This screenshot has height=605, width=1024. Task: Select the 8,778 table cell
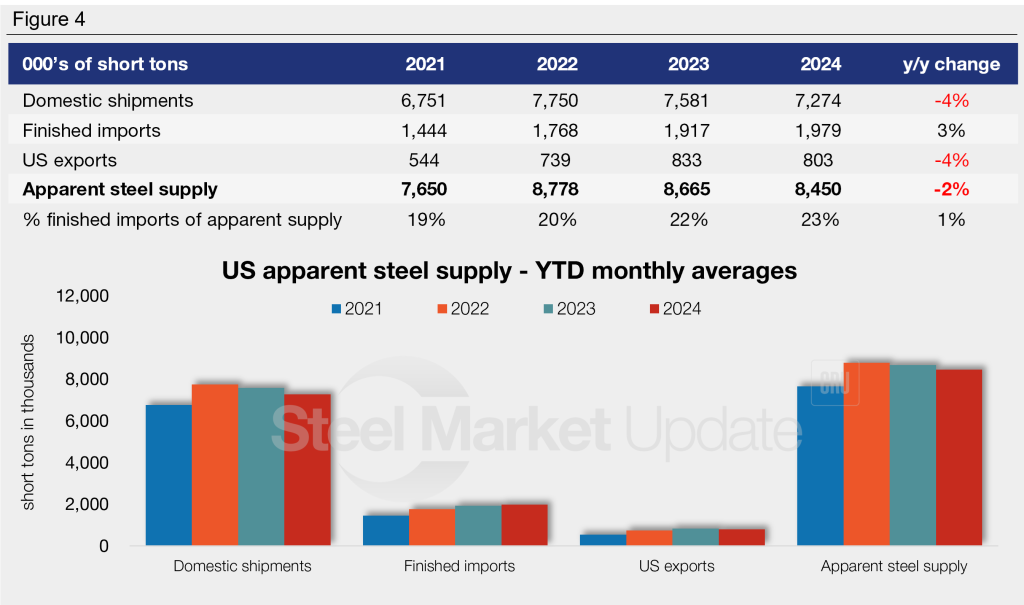[x=557, y=190]
